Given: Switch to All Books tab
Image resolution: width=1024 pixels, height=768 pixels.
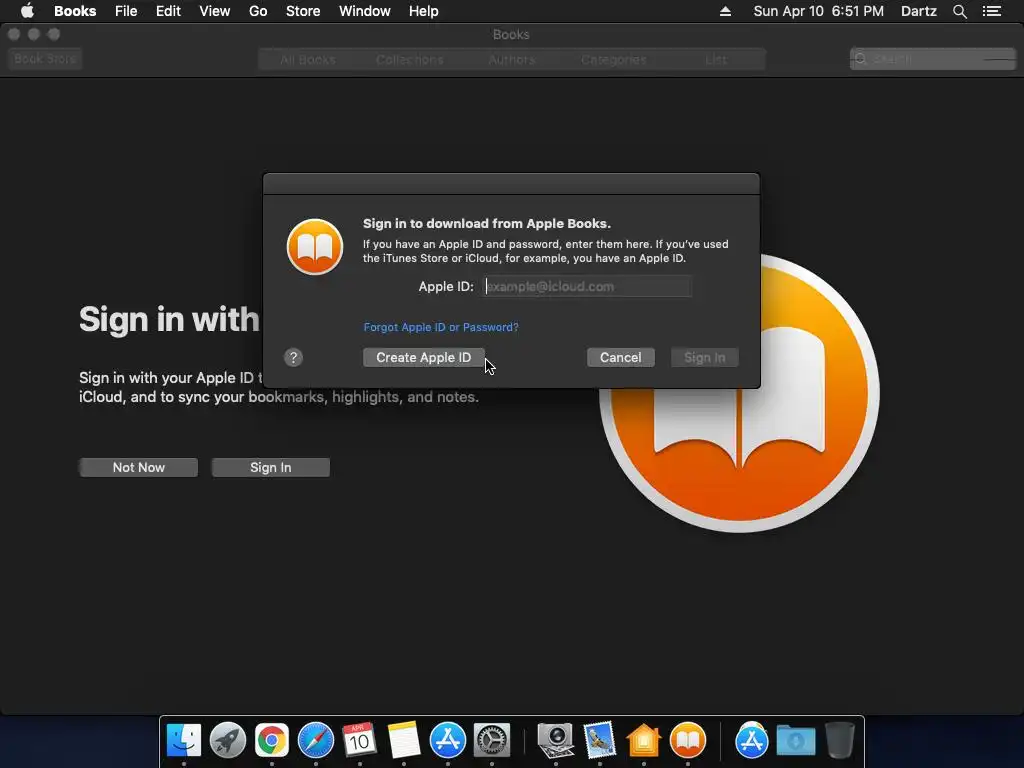Looking at the screenshot, I should tap(308, 59).
